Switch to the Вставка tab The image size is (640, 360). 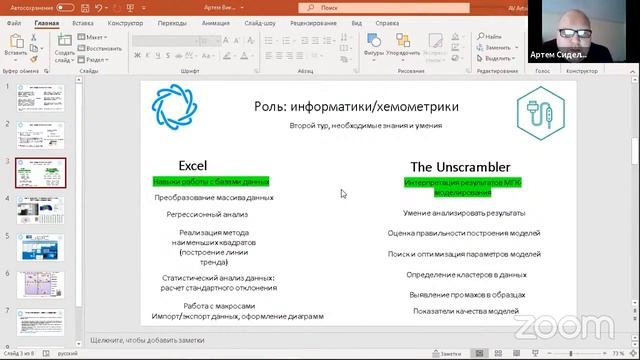(83, 23)
